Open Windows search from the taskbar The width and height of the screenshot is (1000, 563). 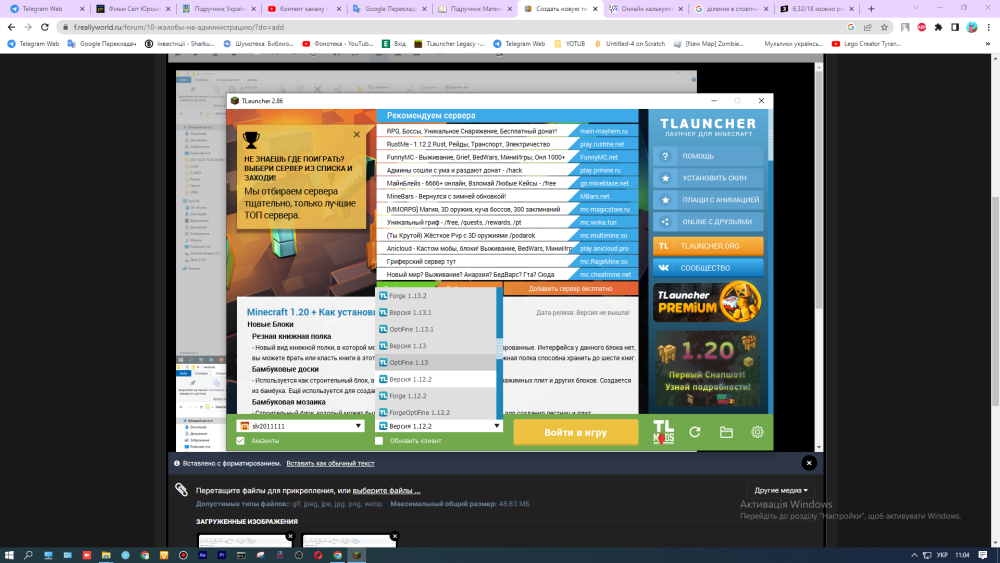tap(28, 555)
